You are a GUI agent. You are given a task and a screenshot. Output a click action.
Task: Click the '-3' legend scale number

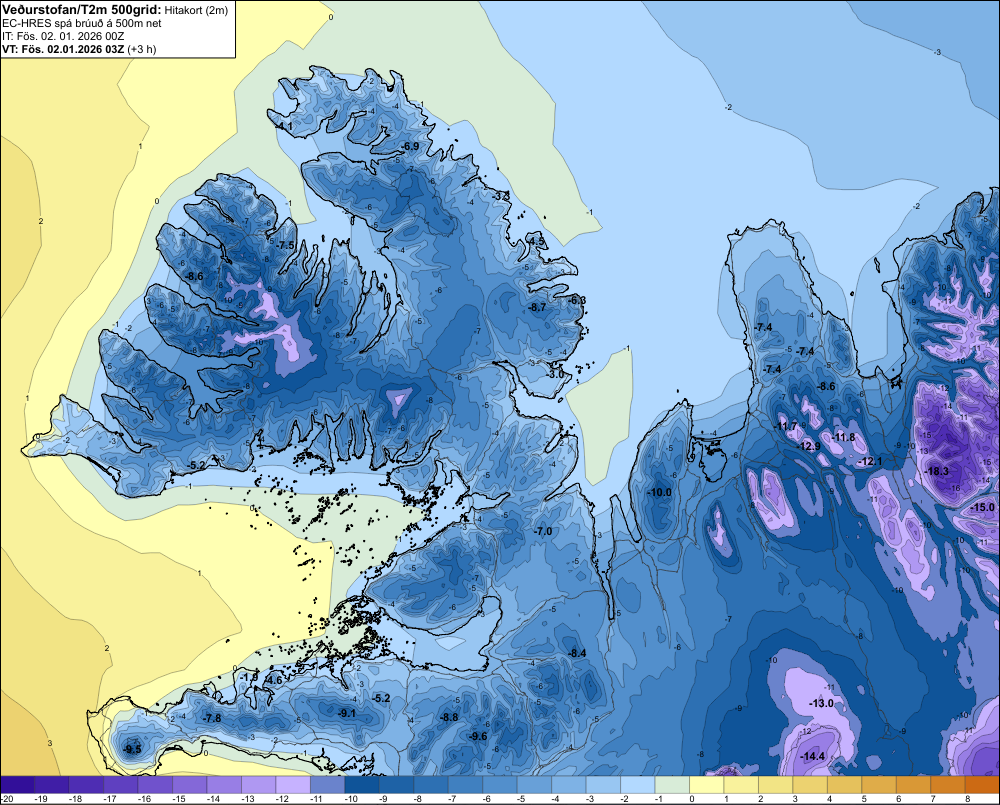(x=589, y=799)
